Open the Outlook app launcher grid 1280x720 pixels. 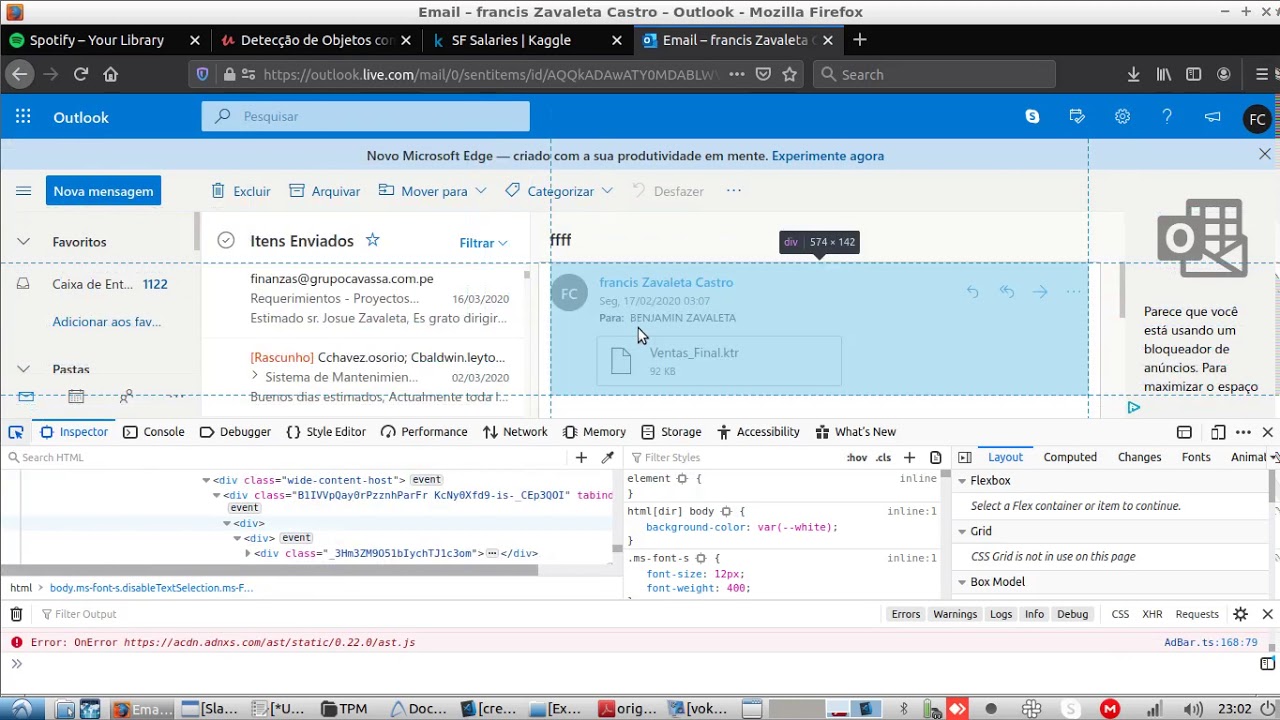point(23,117)
